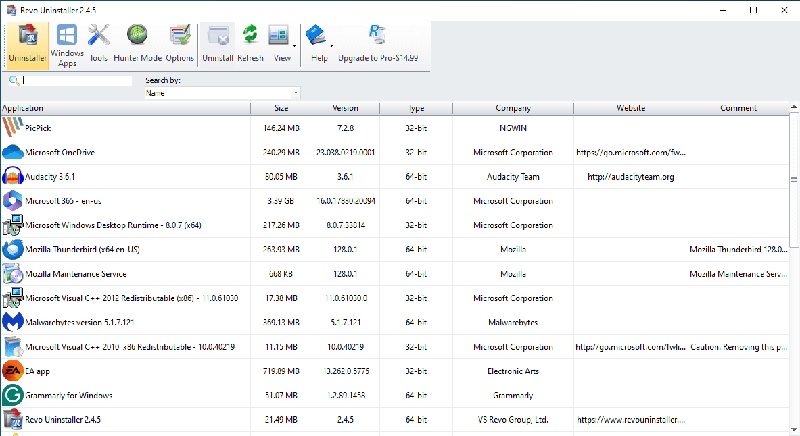Screen dimensions: 800x436
Task: Select the Malwarebytes icon
Action: tap(12, 322)
